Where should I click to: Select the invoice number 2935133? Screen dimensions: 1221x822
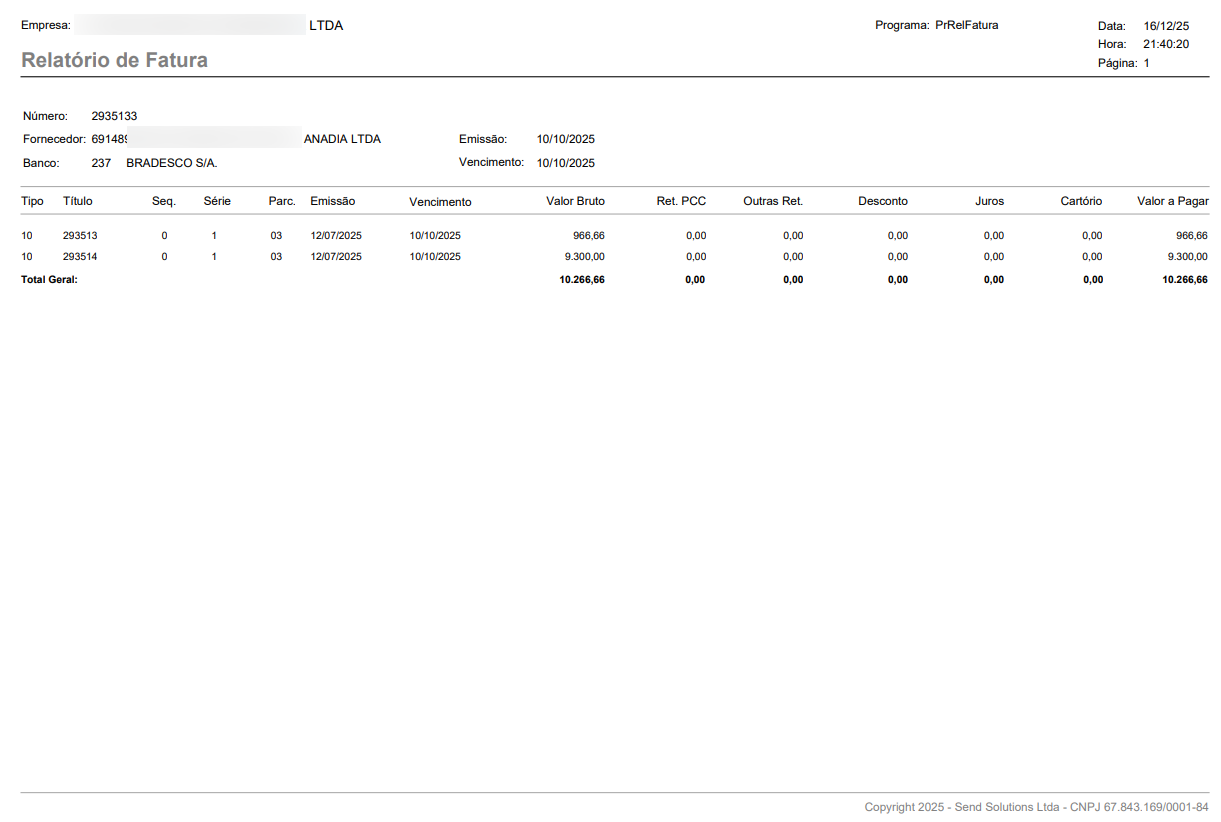click(x=114, y=116)
